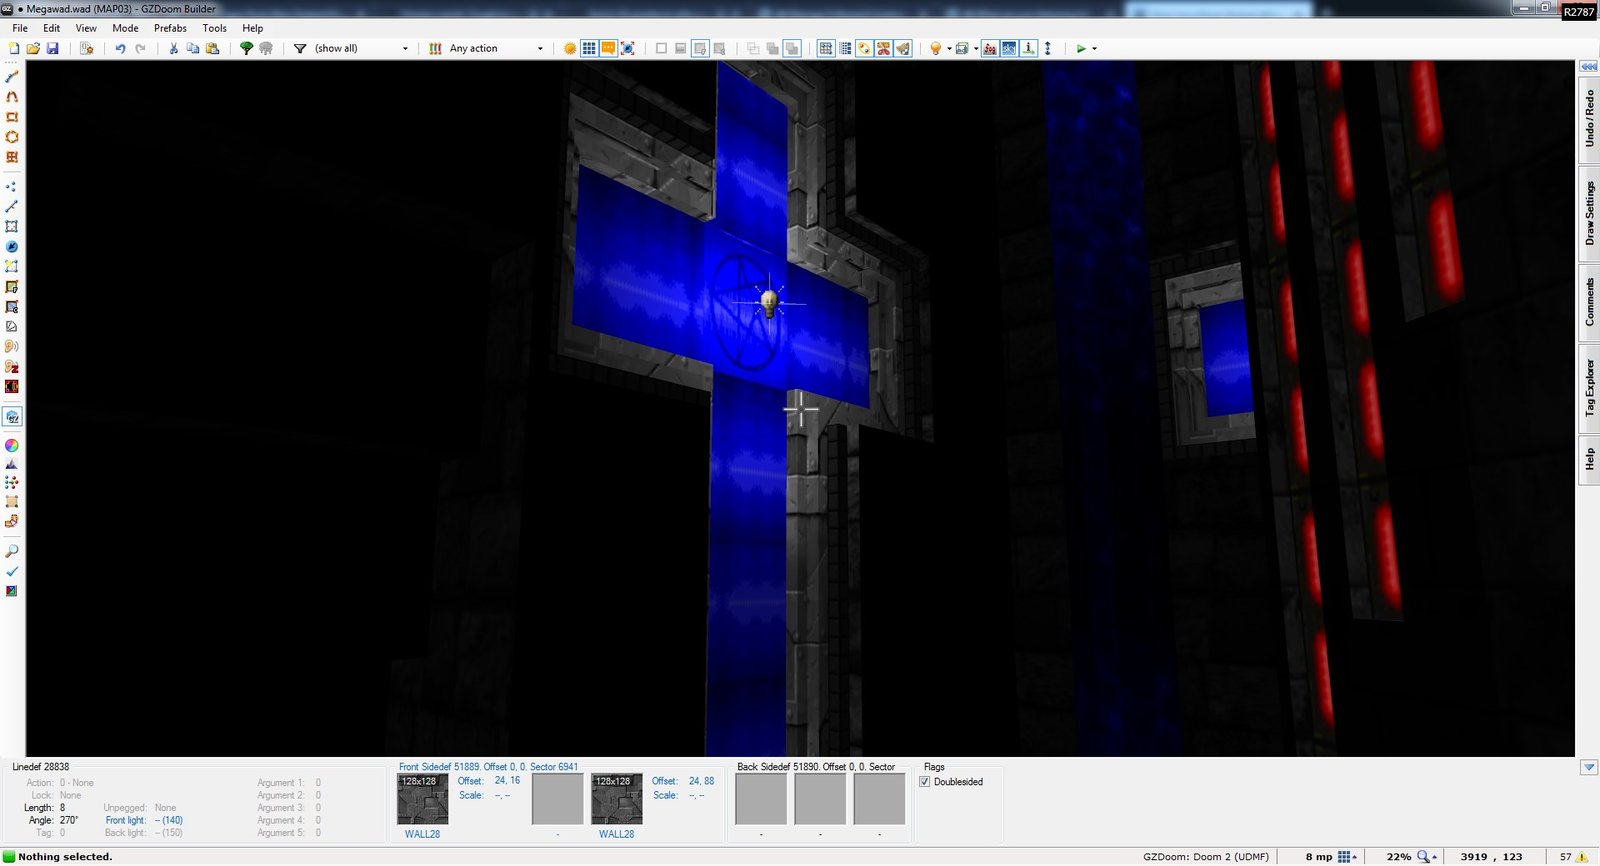Open the Undo / Redo side panel tab

click(x=1589, y=119)
